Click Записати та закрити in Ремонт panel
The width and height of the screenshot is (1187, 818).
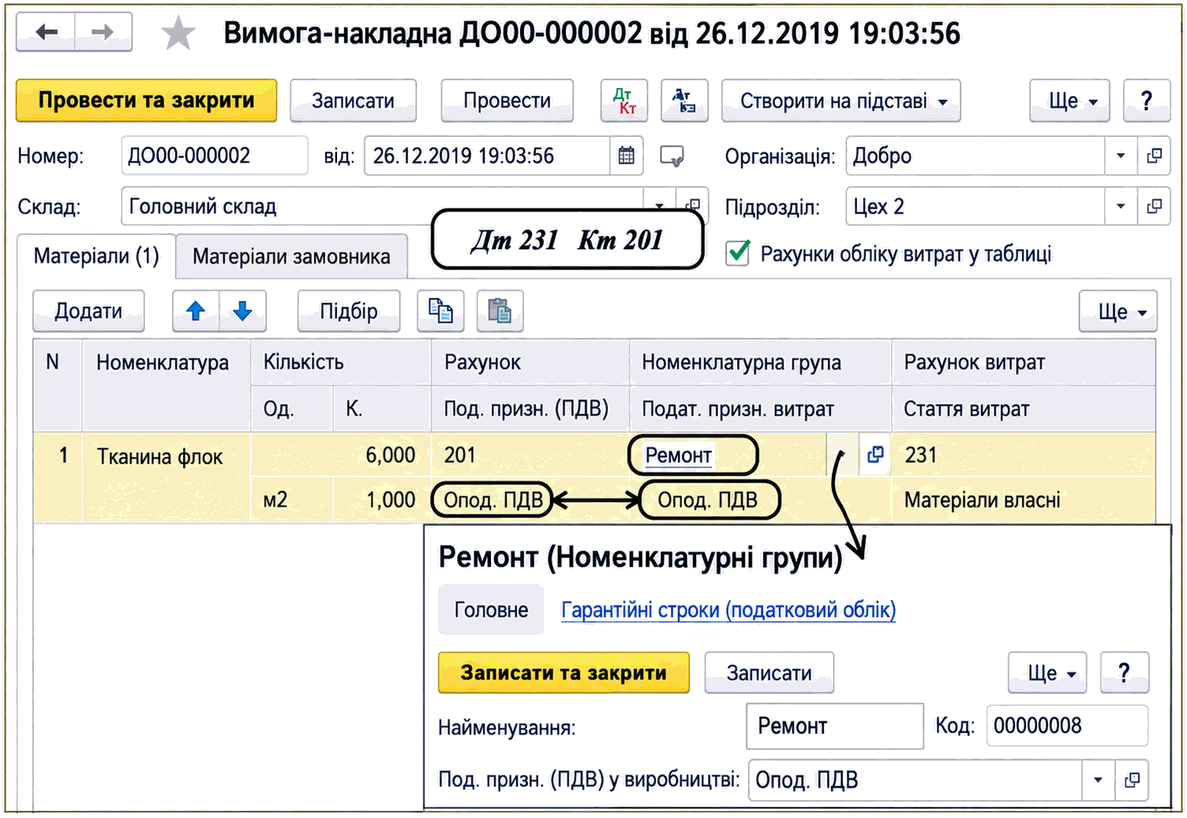click(563, 673)
